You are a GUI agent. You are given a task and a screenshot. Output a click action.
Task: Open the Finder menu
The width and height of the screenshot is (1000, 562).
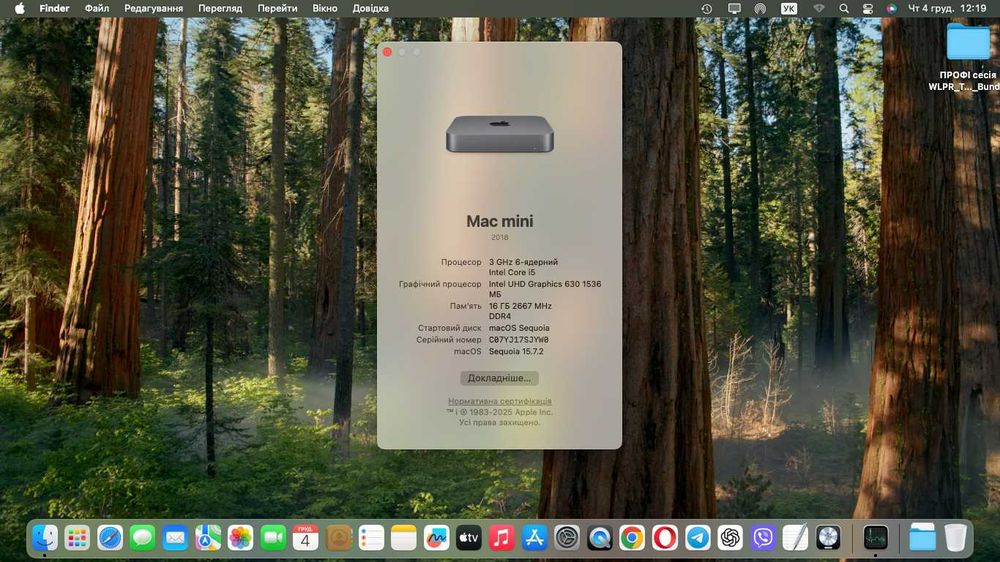tap(54, 8)
